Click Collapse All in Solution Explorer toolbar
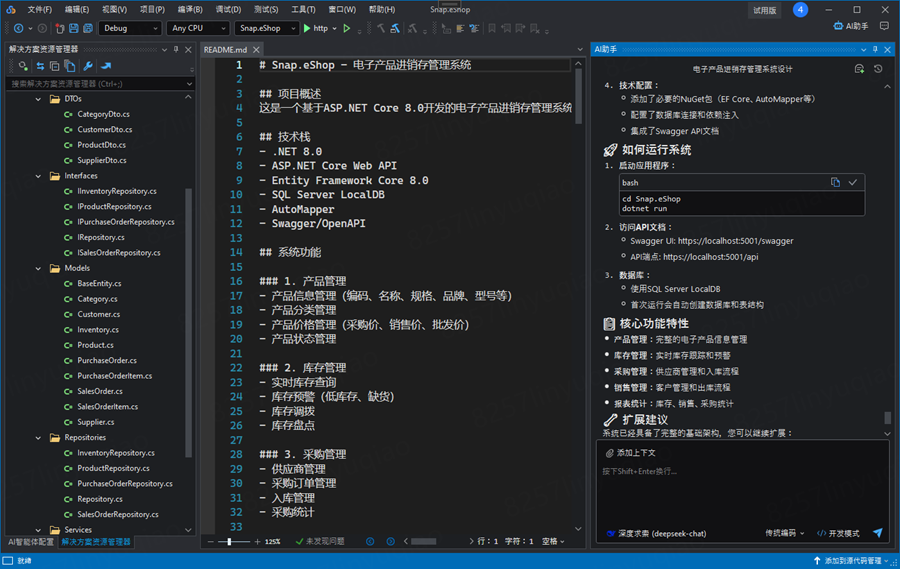This screenshot has width=900, height=569. [54, 66]
